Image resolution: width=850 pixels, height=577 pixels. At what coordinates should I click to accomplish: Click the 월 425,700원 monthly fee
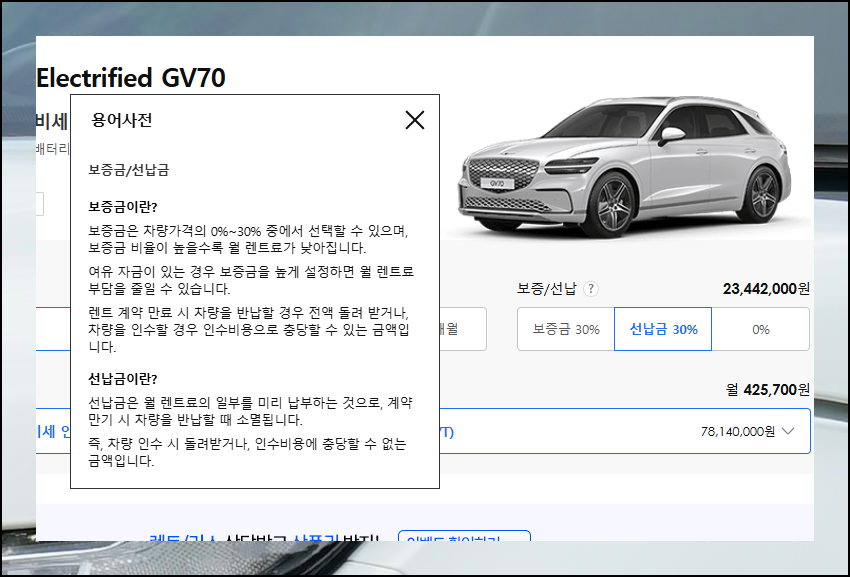pyautogui.click(x=768, y=389)
